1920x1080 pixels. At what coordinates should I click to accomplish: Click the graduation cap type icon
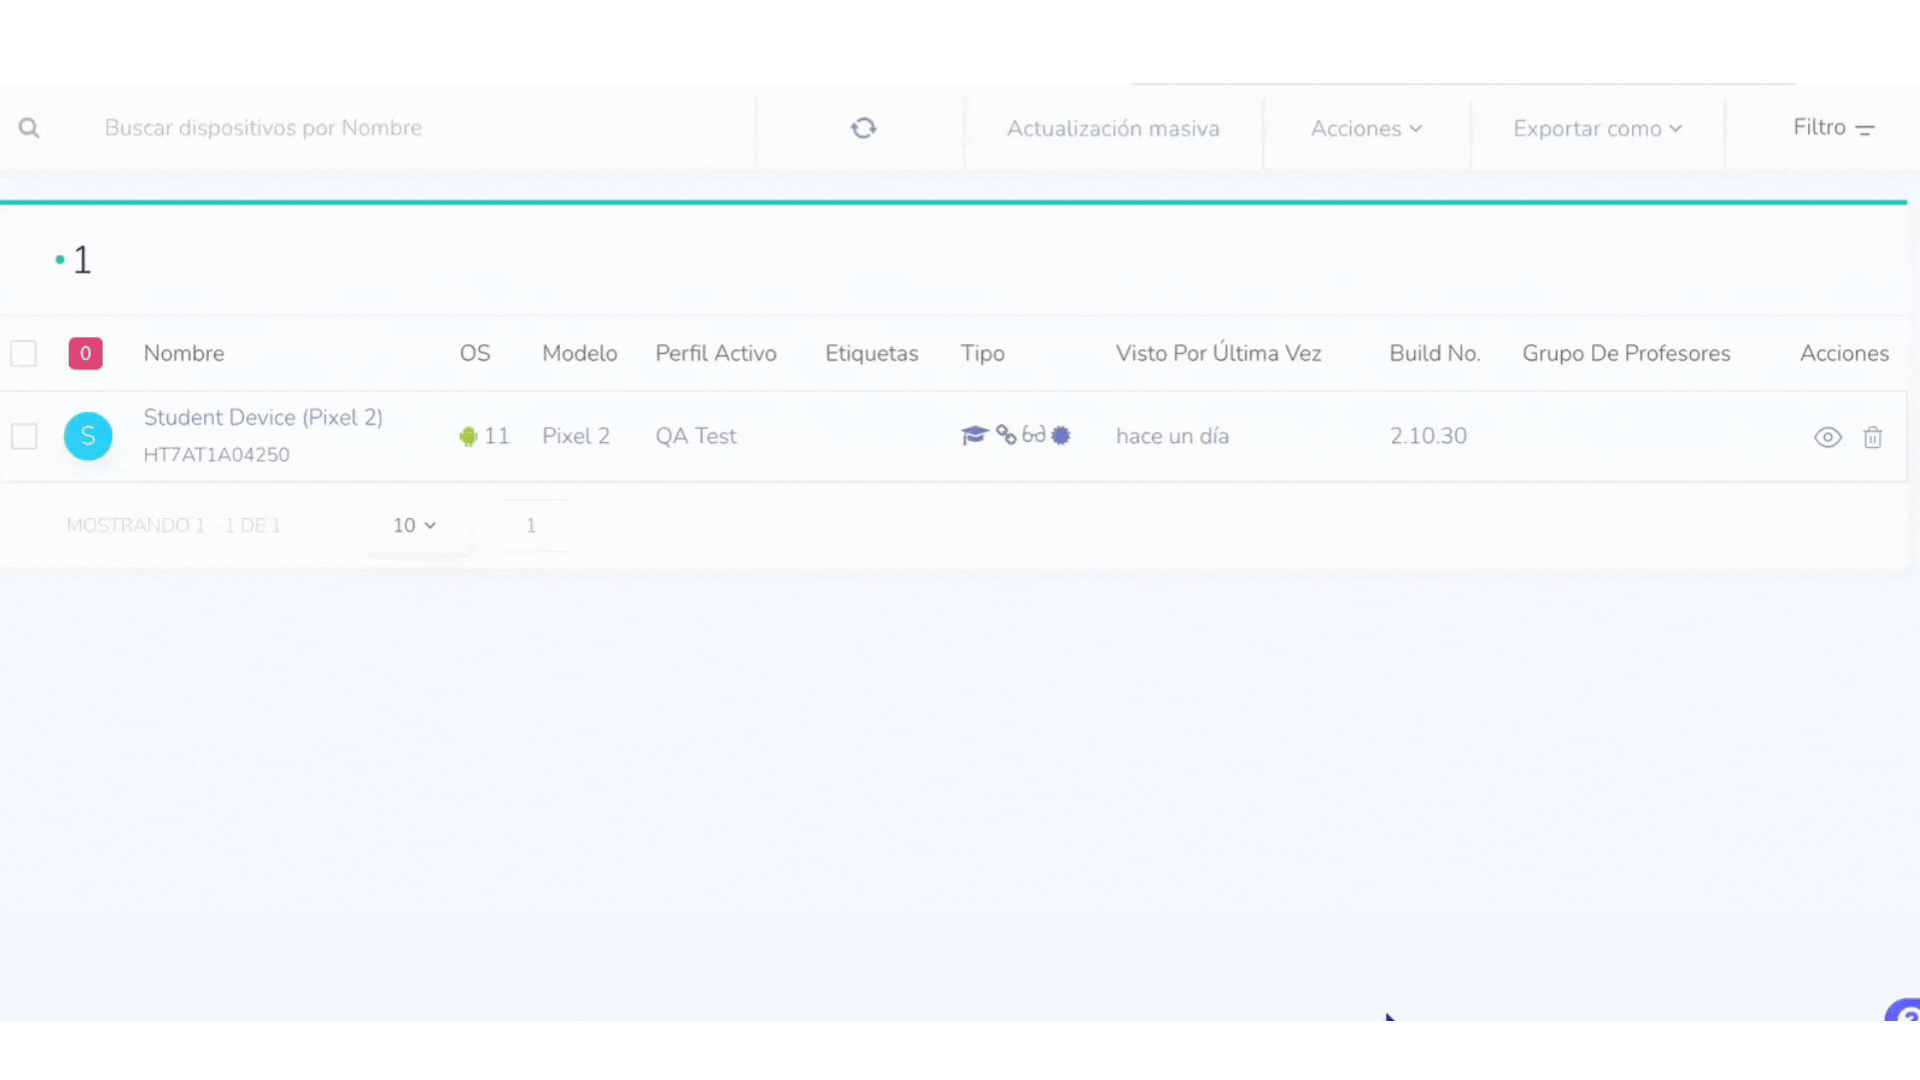point(974,435)
